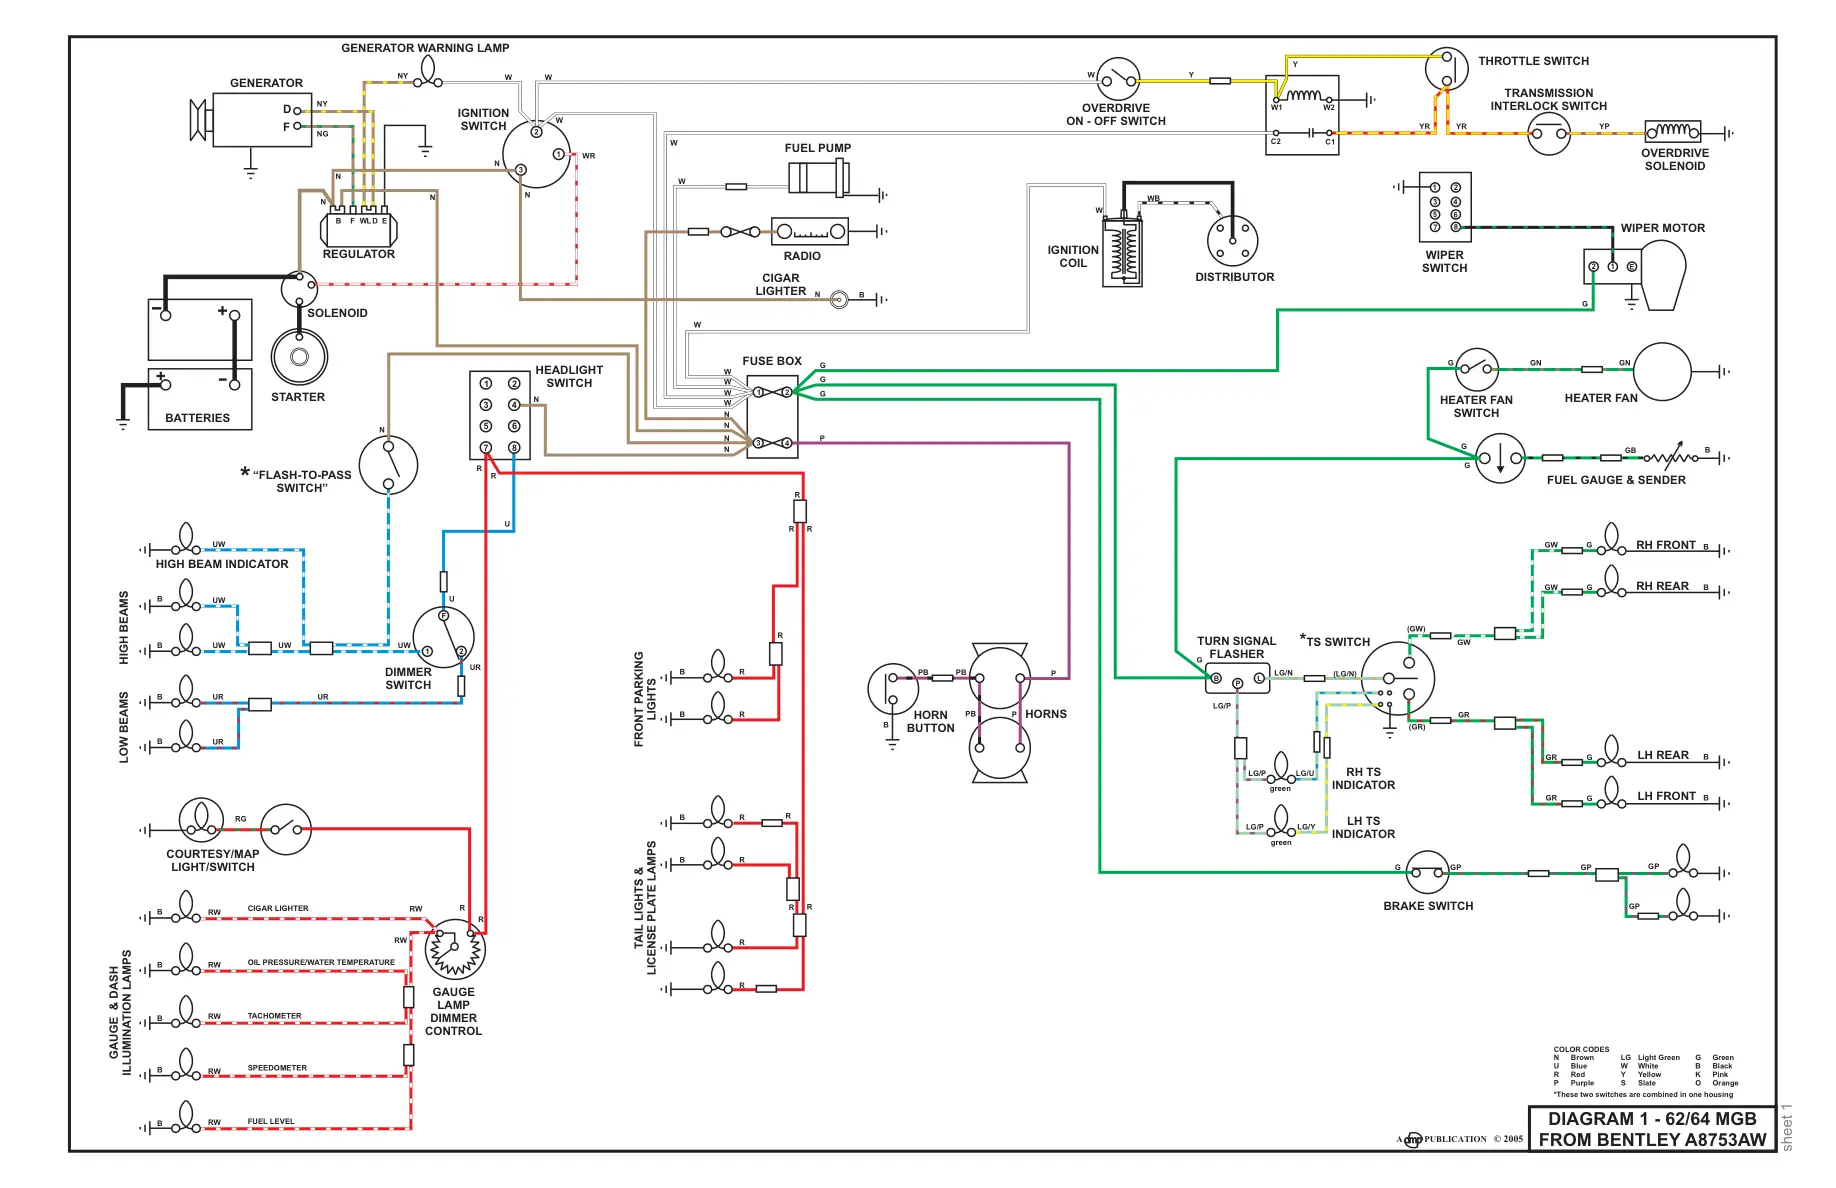
Task: Select the 'TAIL LIGHTS & LICENSE PLATE LAMPS' label
Action: click(645, 907)
